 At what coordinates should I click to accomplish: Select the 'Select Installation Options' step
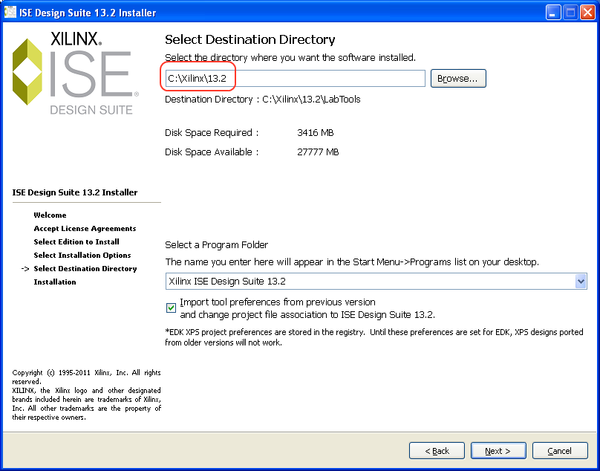click(82, 255)
